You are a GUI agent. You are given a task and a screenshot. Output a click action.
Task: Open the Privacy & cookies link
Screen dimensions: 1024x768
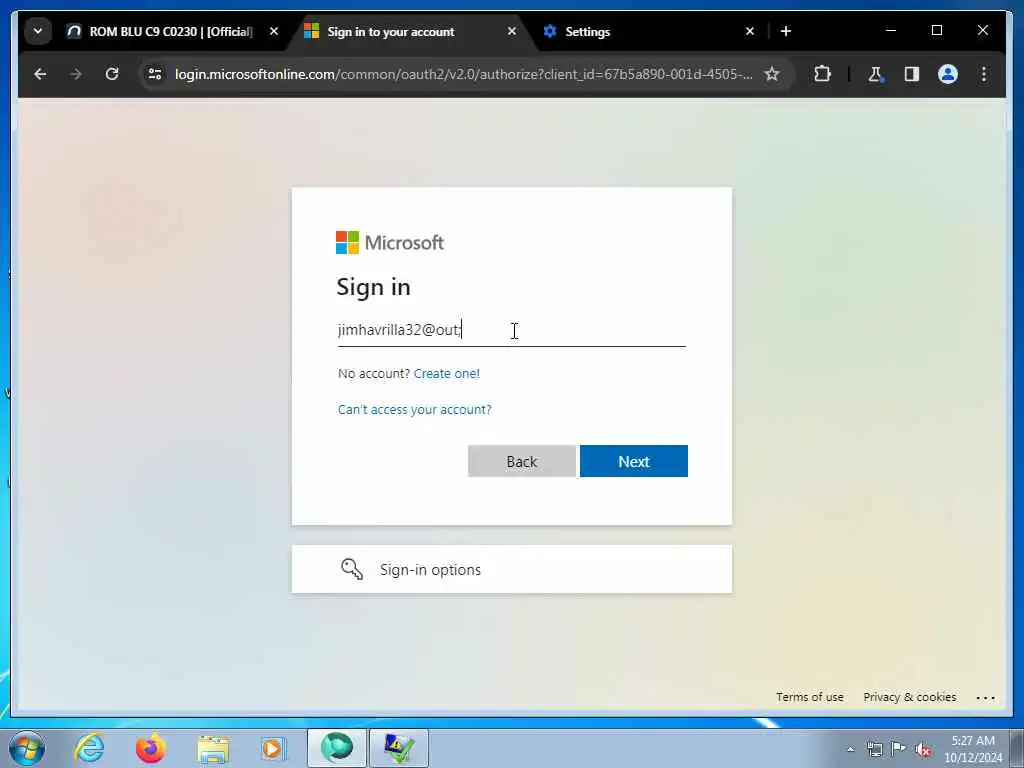910,697
